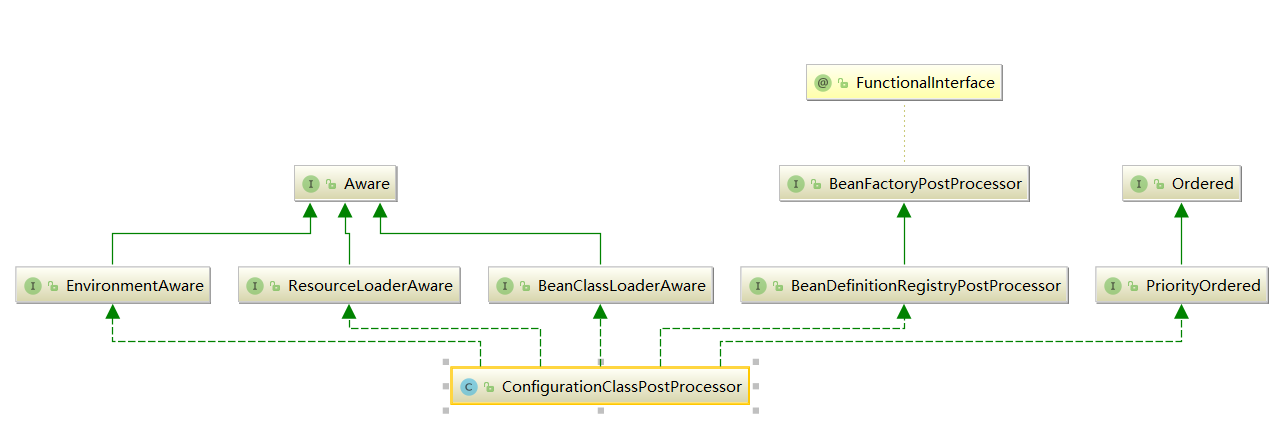1288x423 pixels.
Task: Click the interface icon on BeanDefinitionRegistryPostProcessor
Action: click(x=758, y=286)
